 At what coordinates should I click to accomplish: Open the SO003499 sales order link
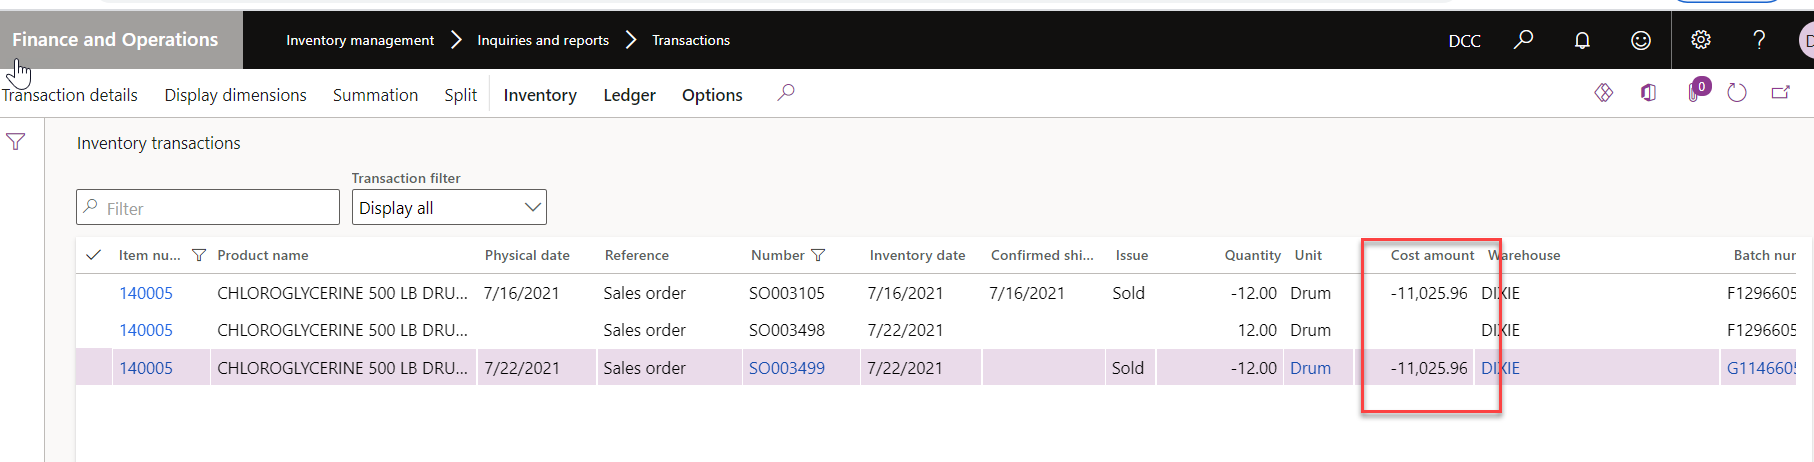(787, 368)
